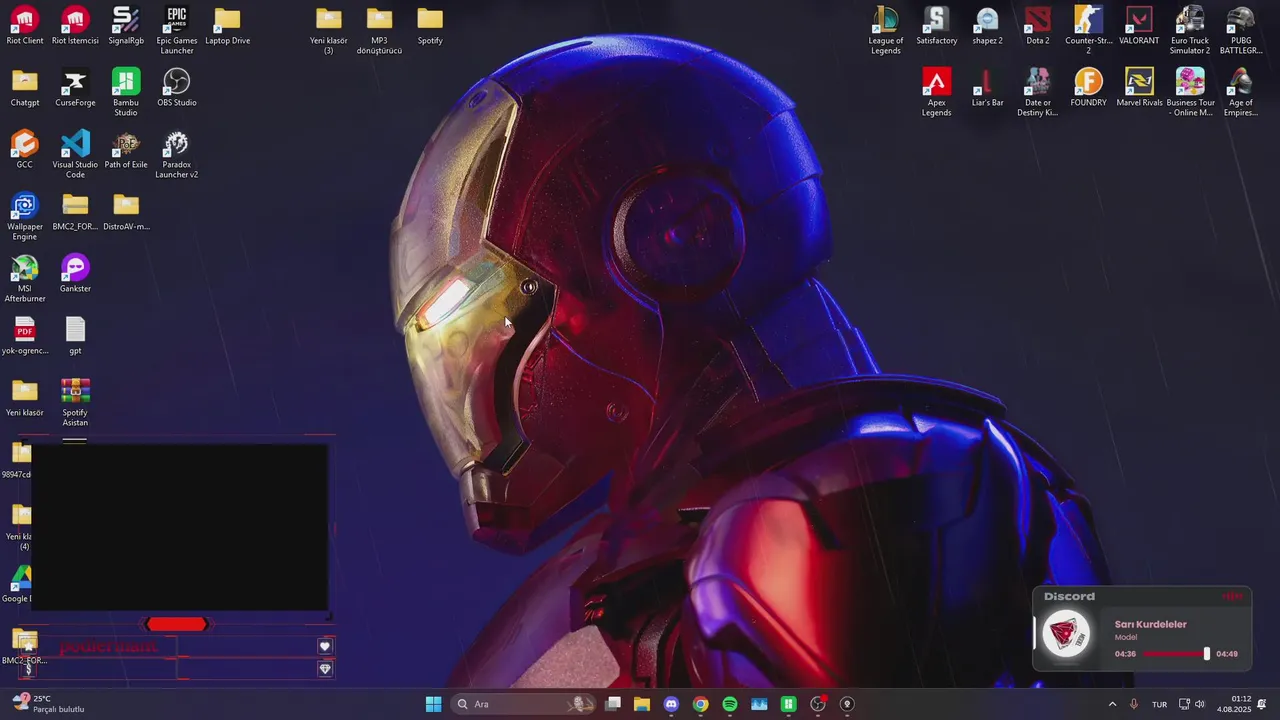Open the volume control in tray
Screen dimensions: 1280x720
[x=1200, y=704]
